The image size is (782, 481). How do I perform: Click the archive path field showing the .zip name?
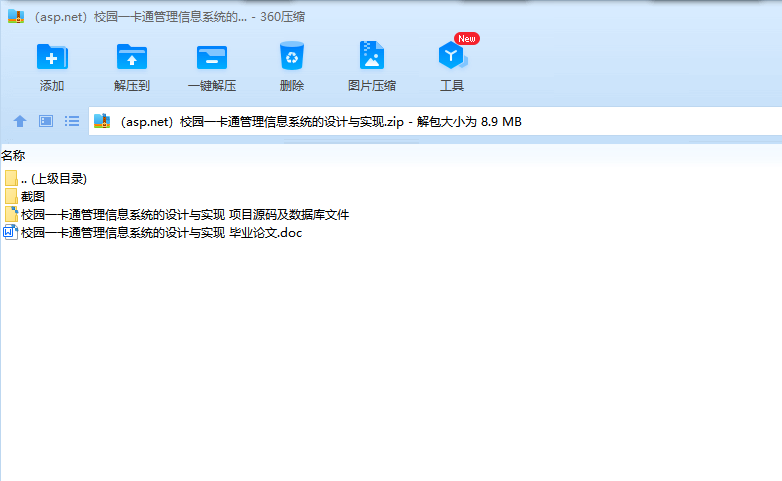click(x=435, y=121)
